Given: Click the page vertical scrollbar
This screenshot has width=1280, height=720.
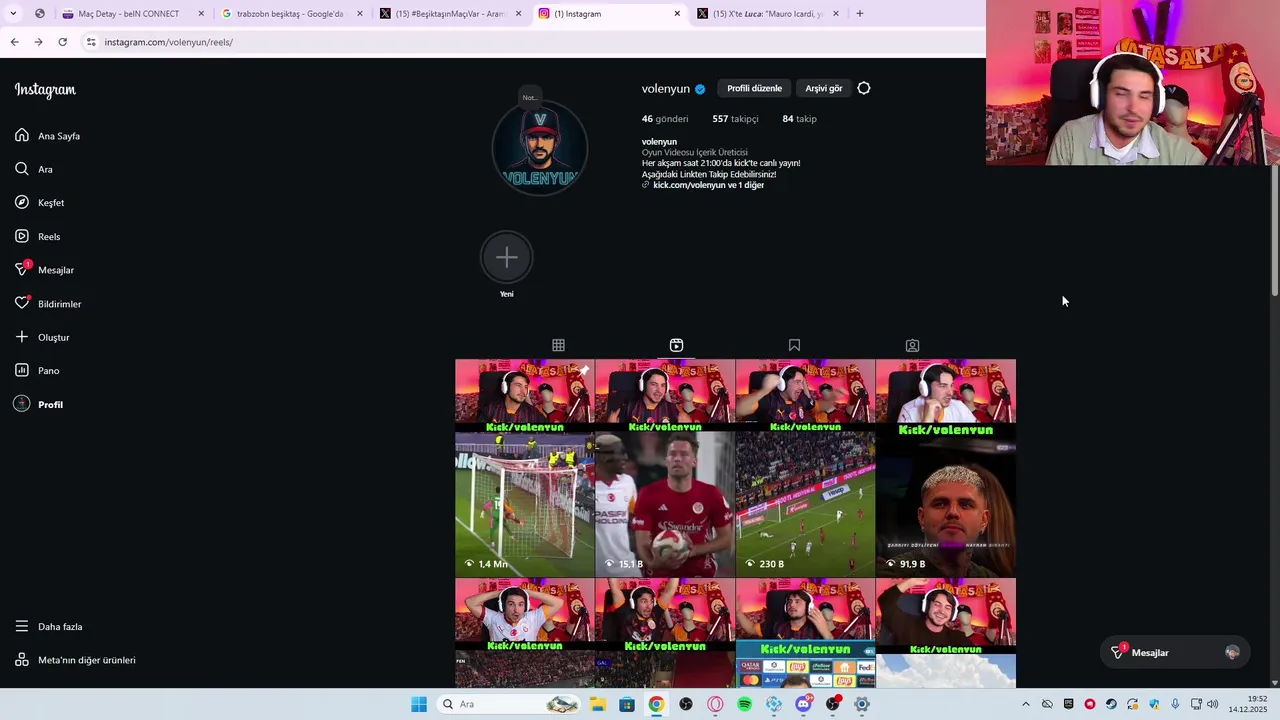Looking at the screenshot, I should (1275, 230).
